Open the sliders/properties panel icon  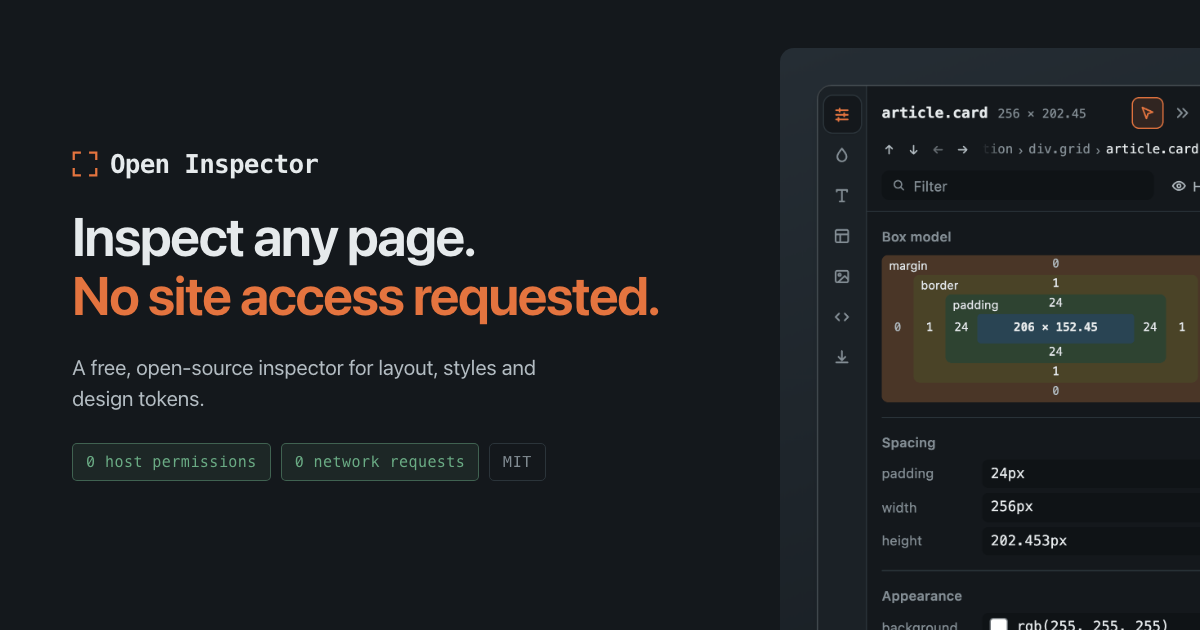click(842, 115)
